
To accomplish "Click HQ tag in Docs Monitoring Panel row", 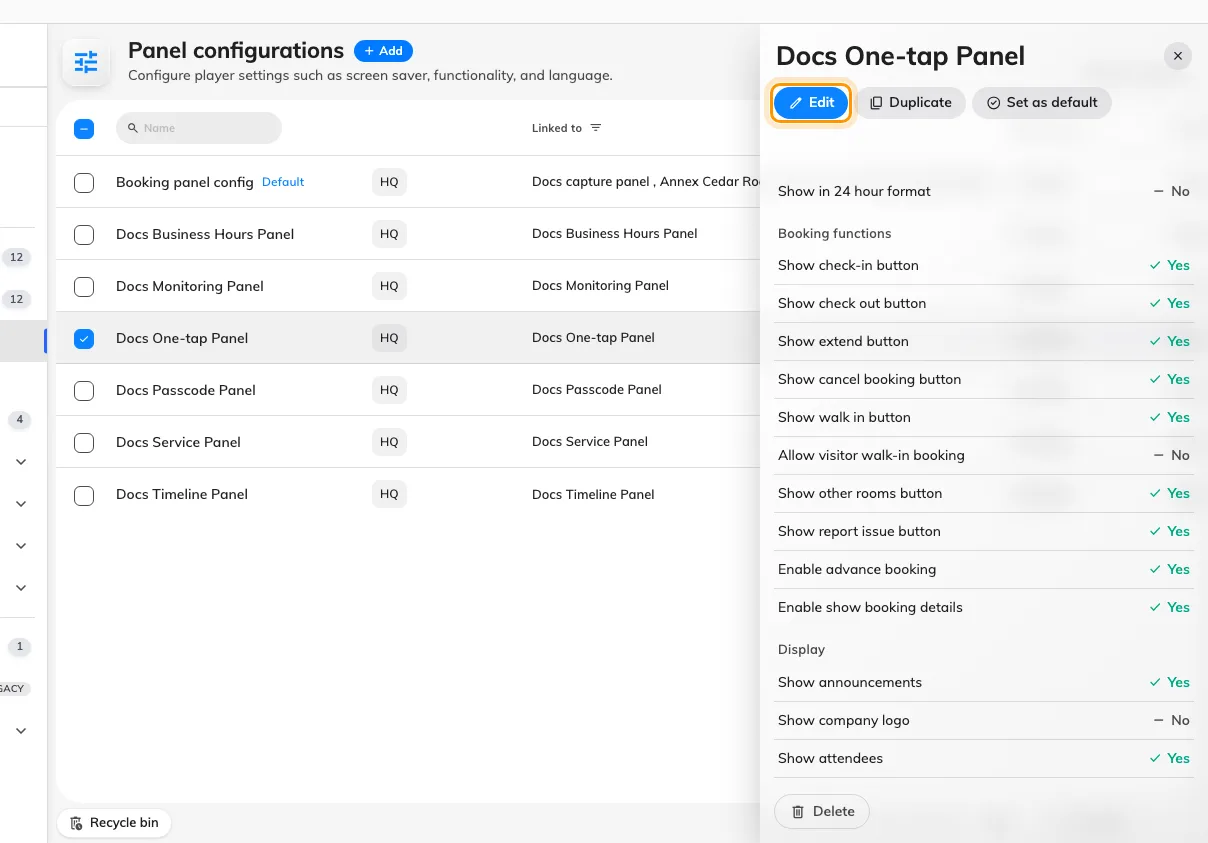I will (x=389, y=286).
